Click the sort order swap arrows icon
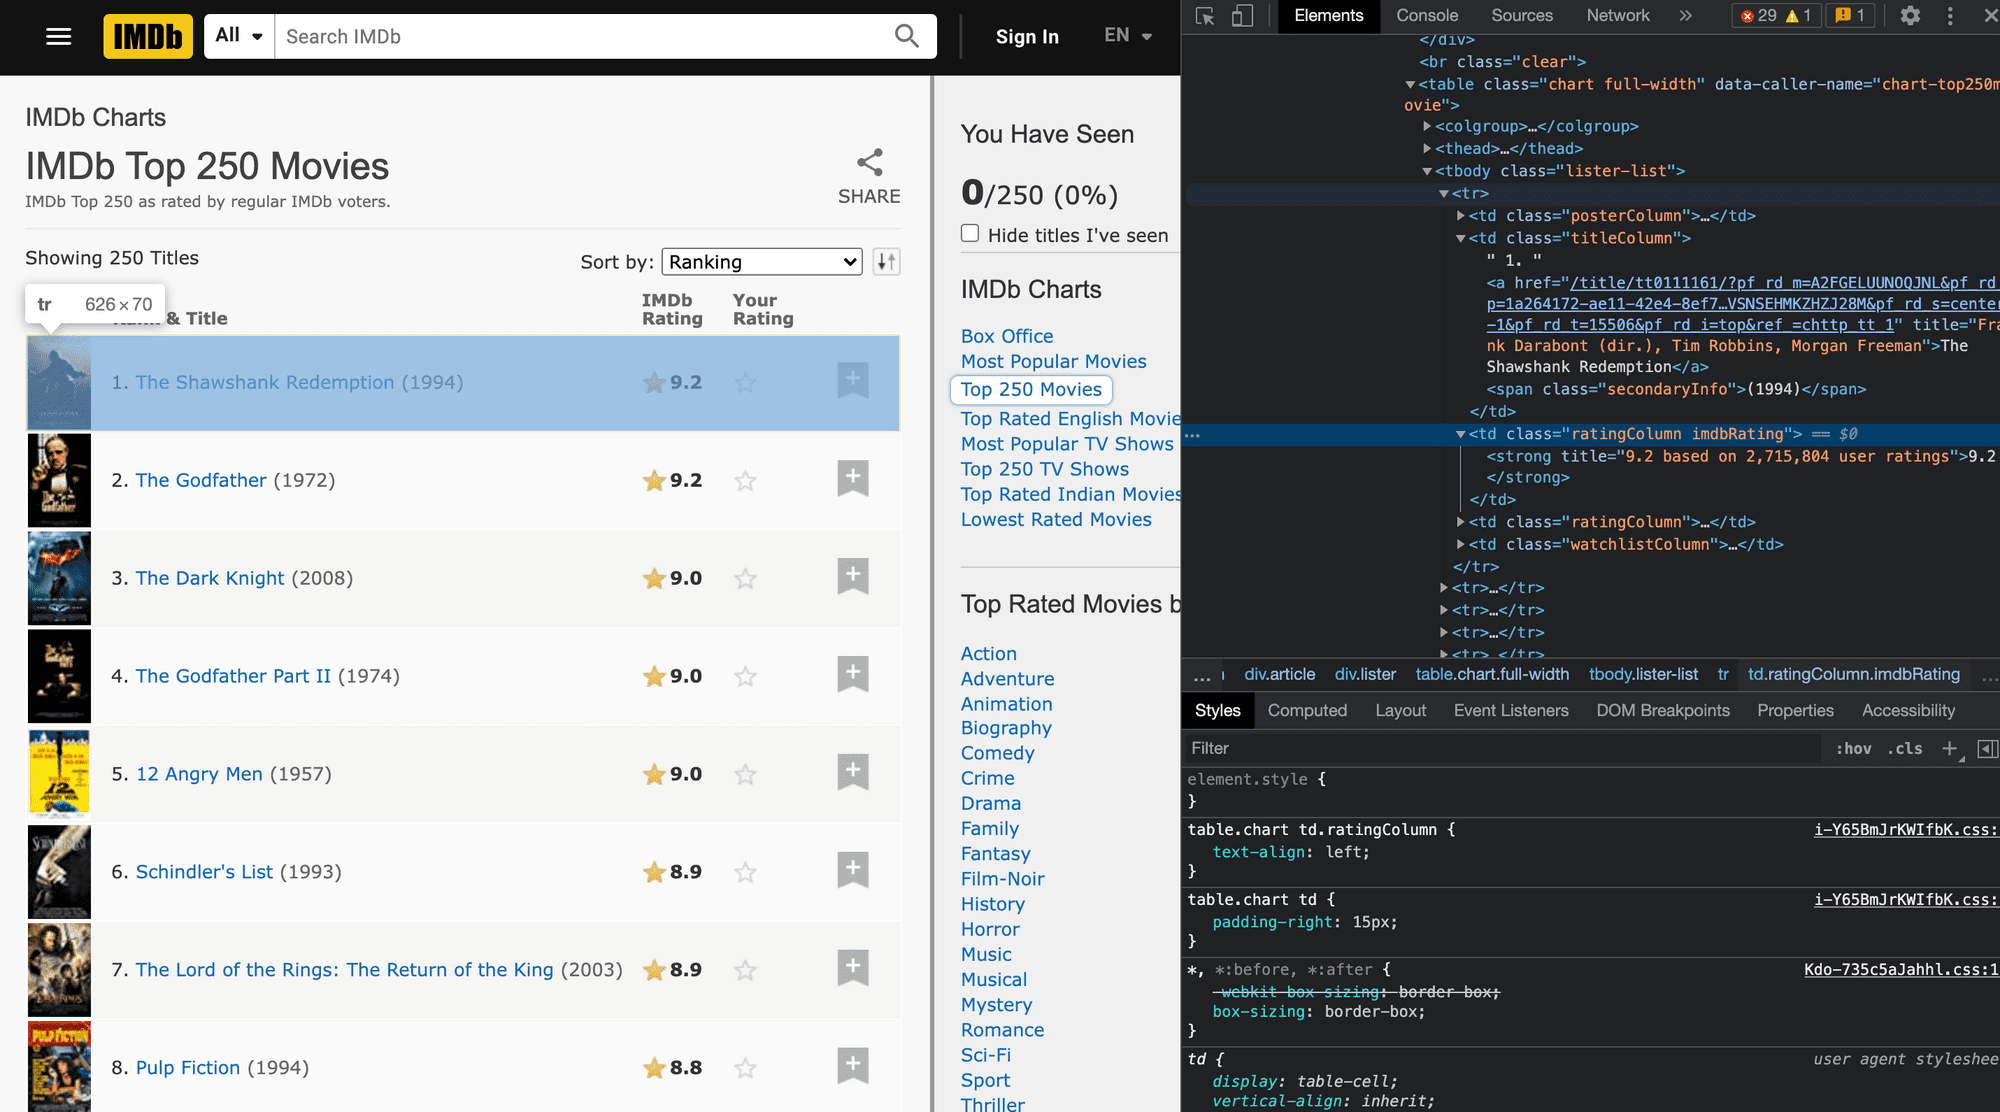2000x1112 pixels. point(885,261)
